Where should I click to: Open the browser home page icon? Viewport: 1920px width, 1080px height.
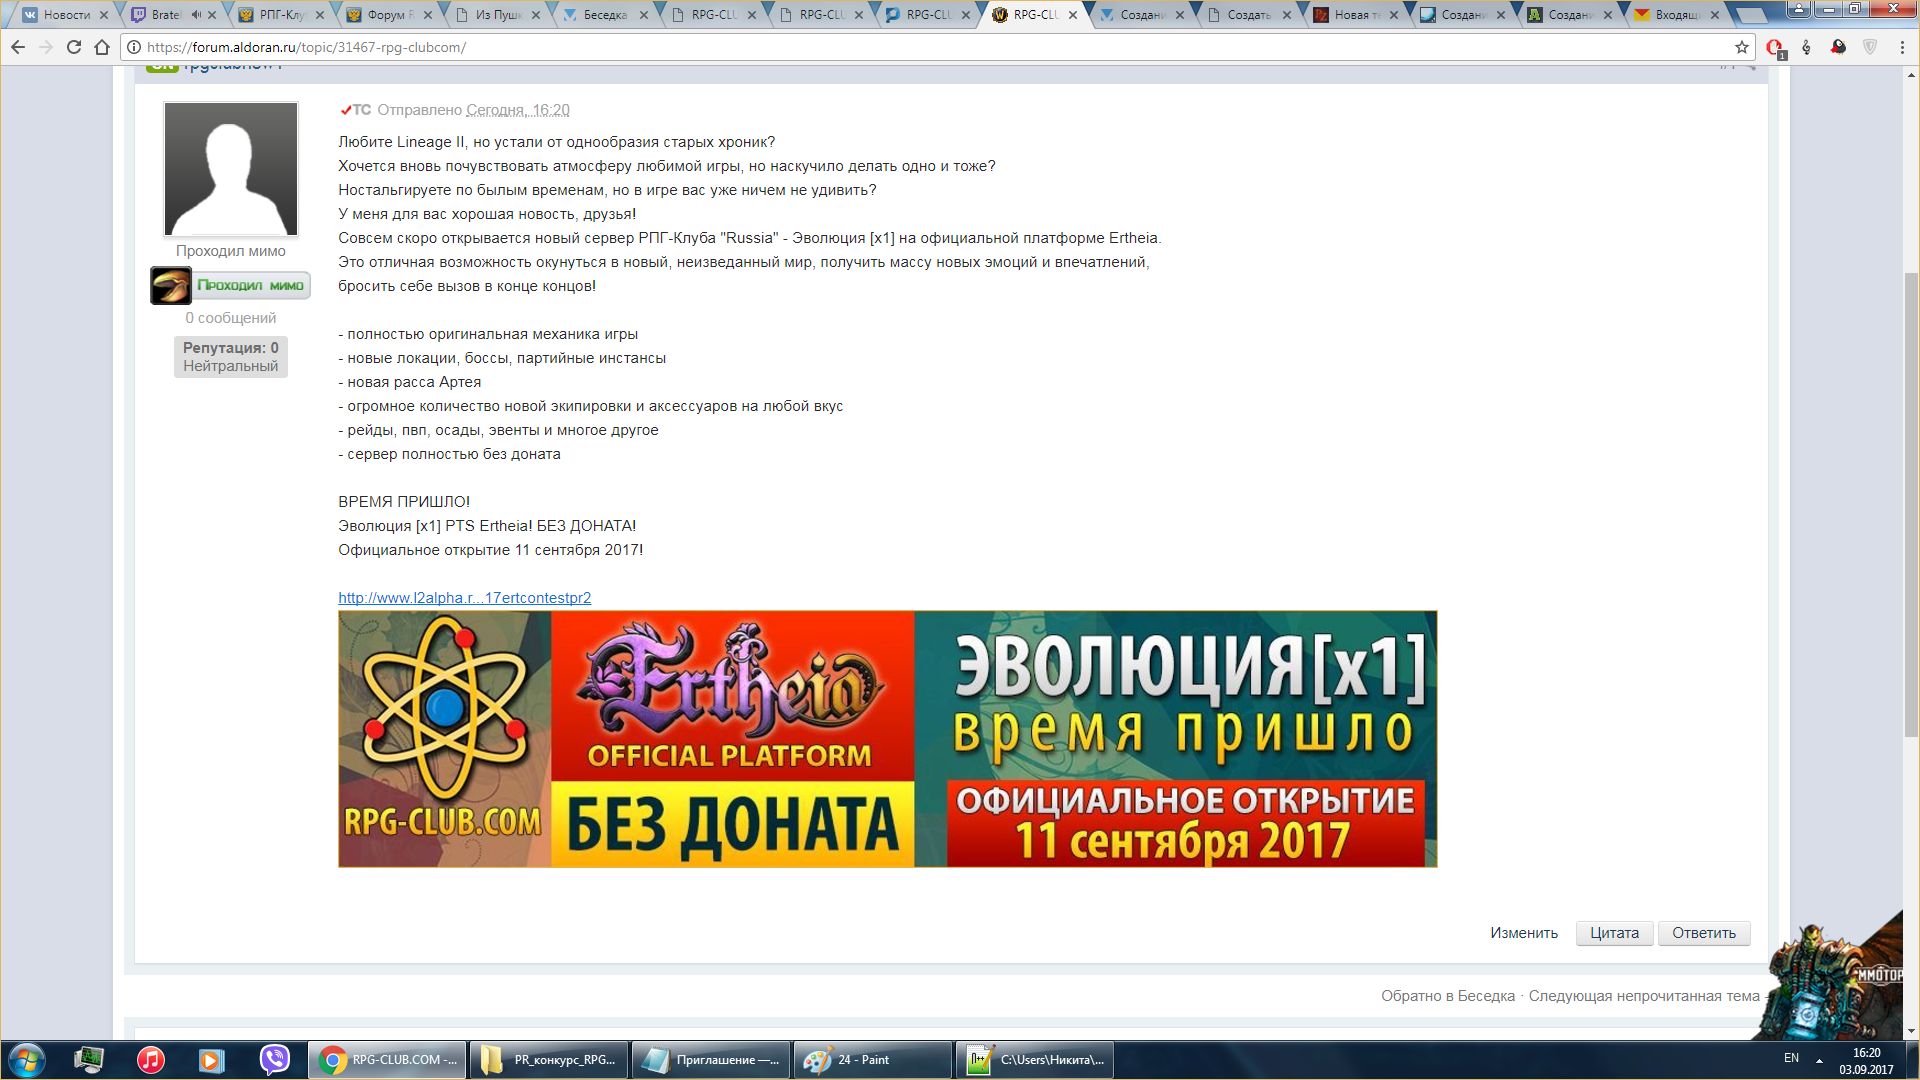[x=101, y=47]
